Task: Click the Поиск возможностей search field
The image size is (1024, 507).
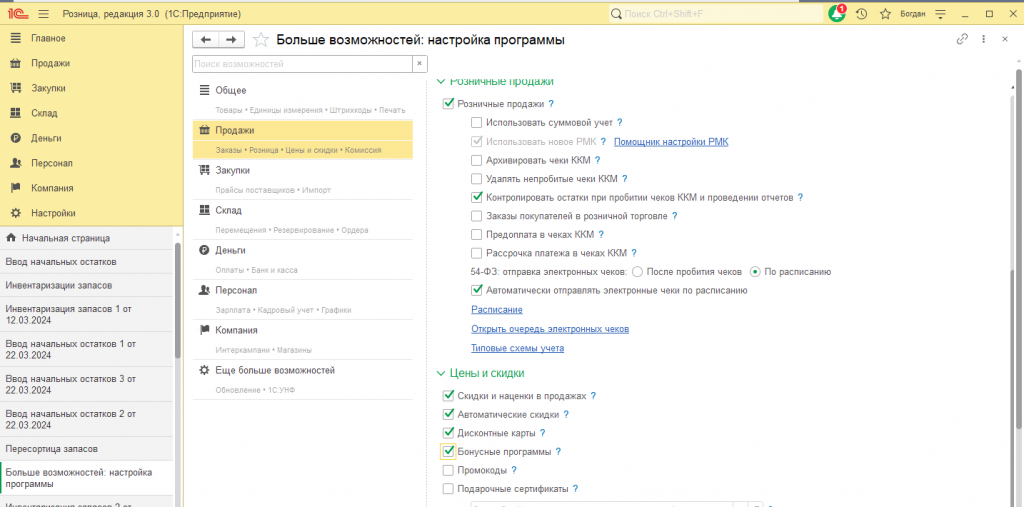Action: point(302,64)
